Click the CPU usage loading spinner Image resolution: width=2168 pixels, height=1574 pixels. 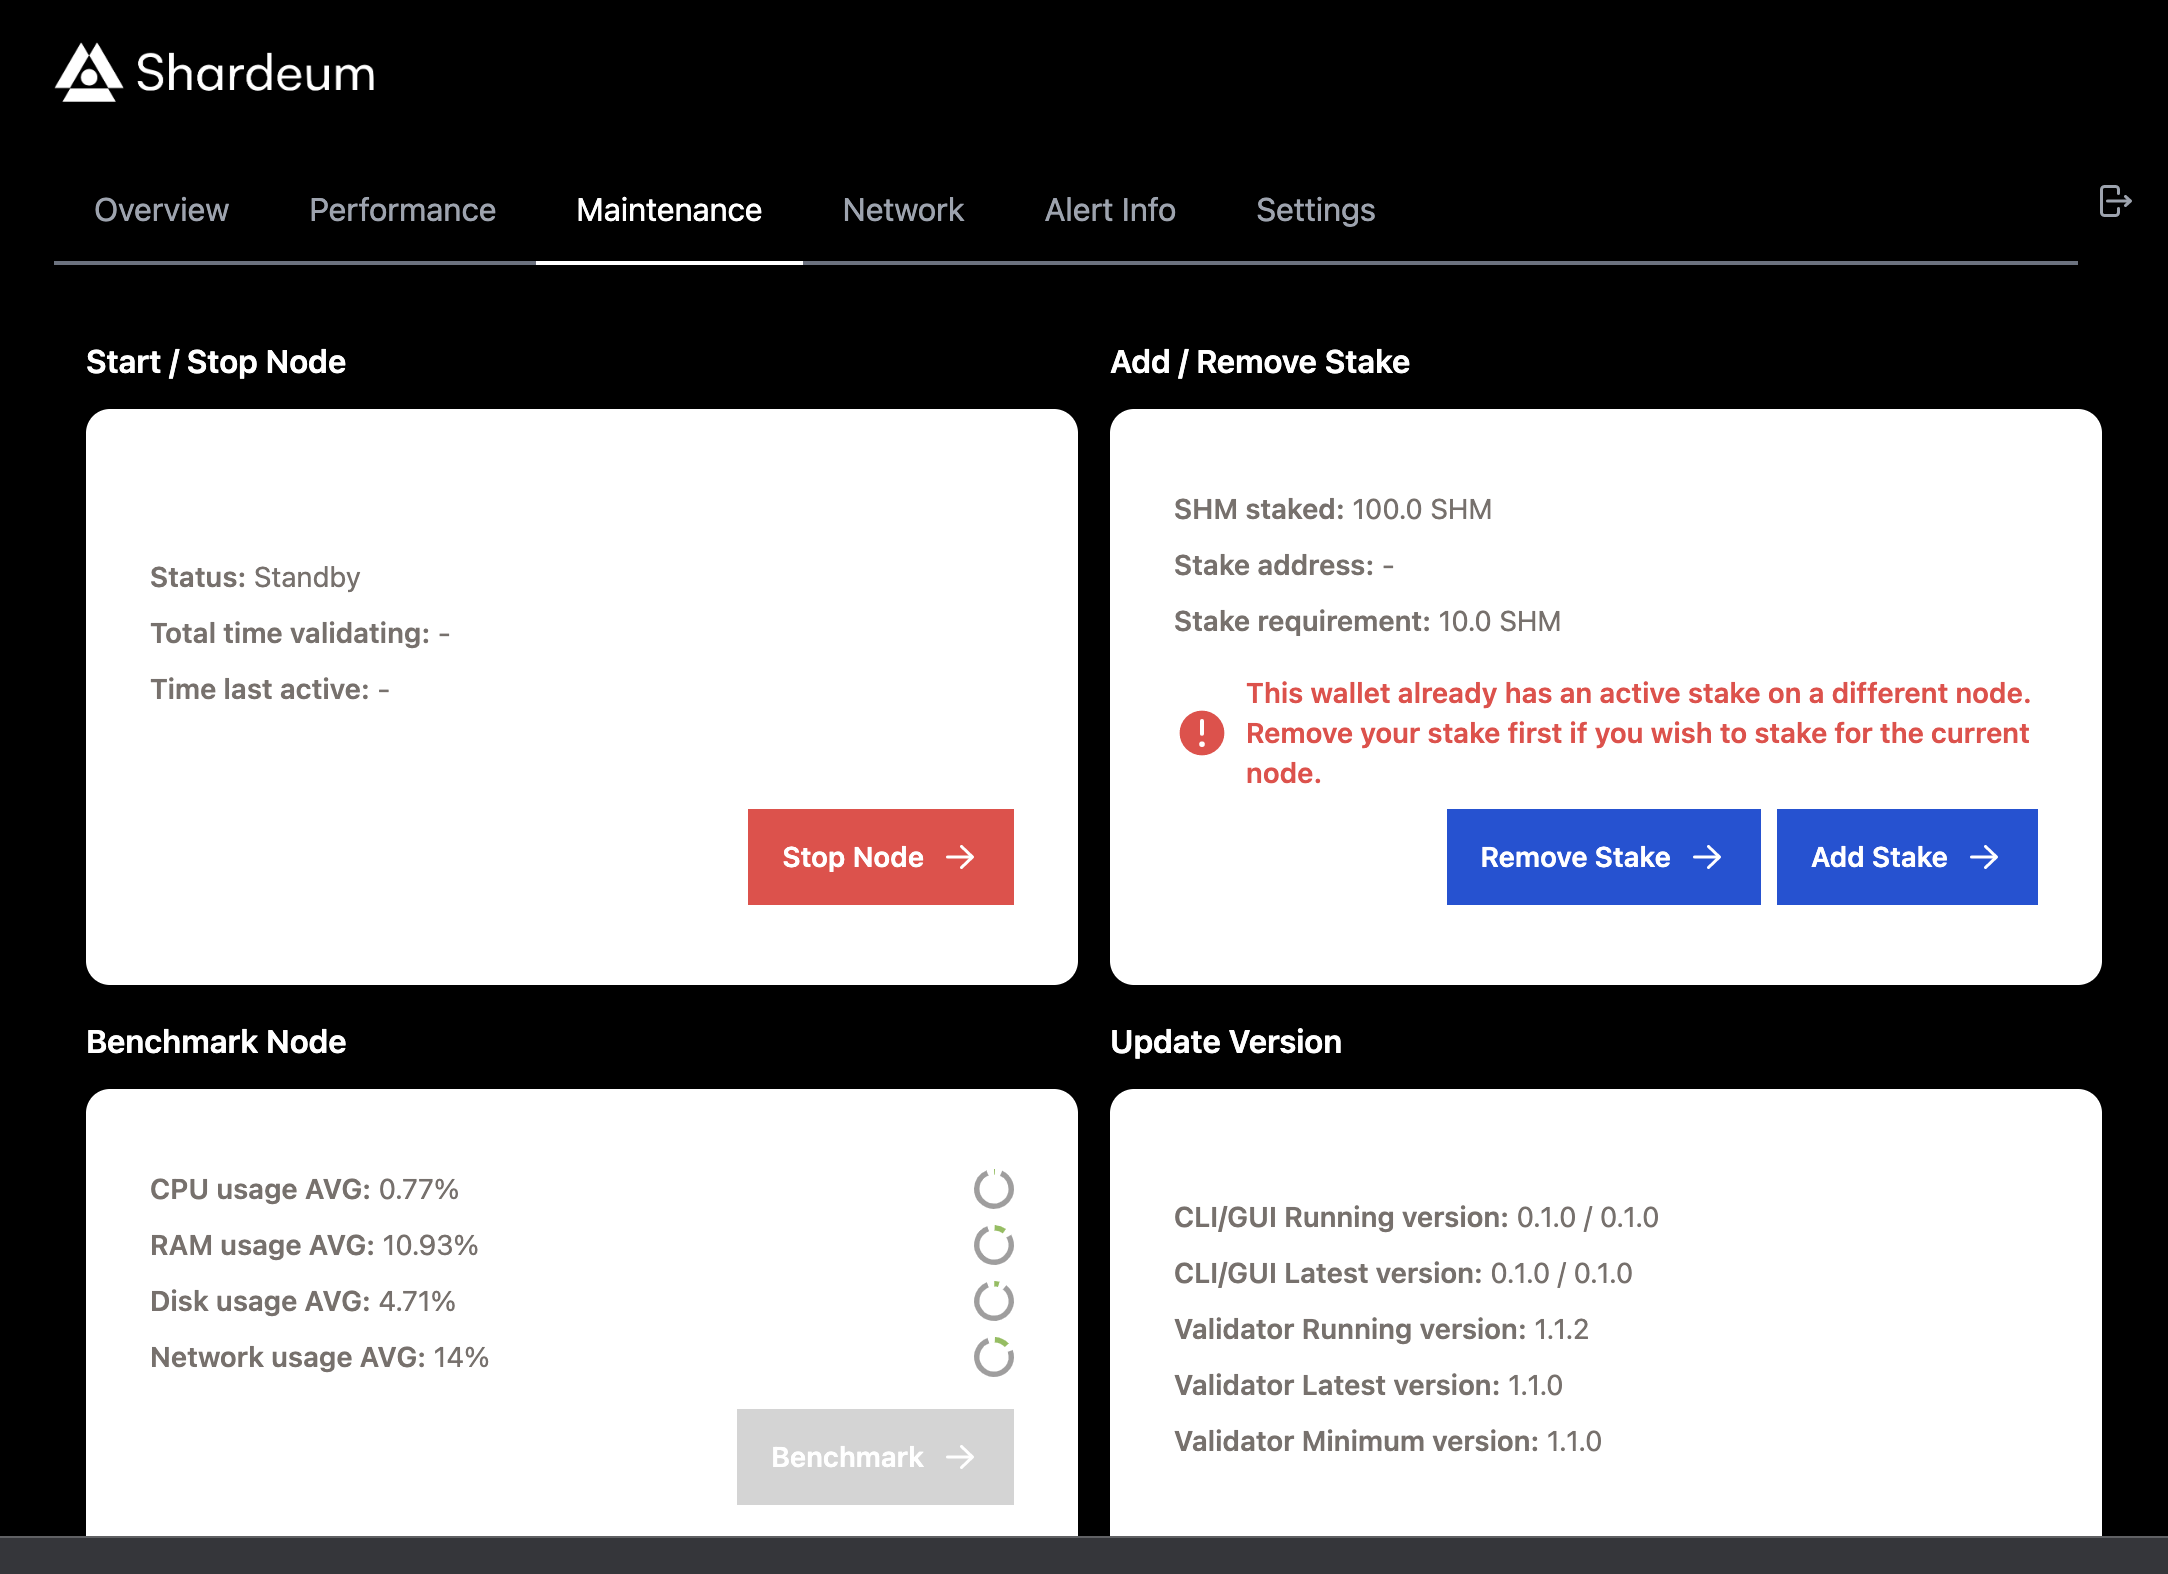click(x=993, y=1189)
